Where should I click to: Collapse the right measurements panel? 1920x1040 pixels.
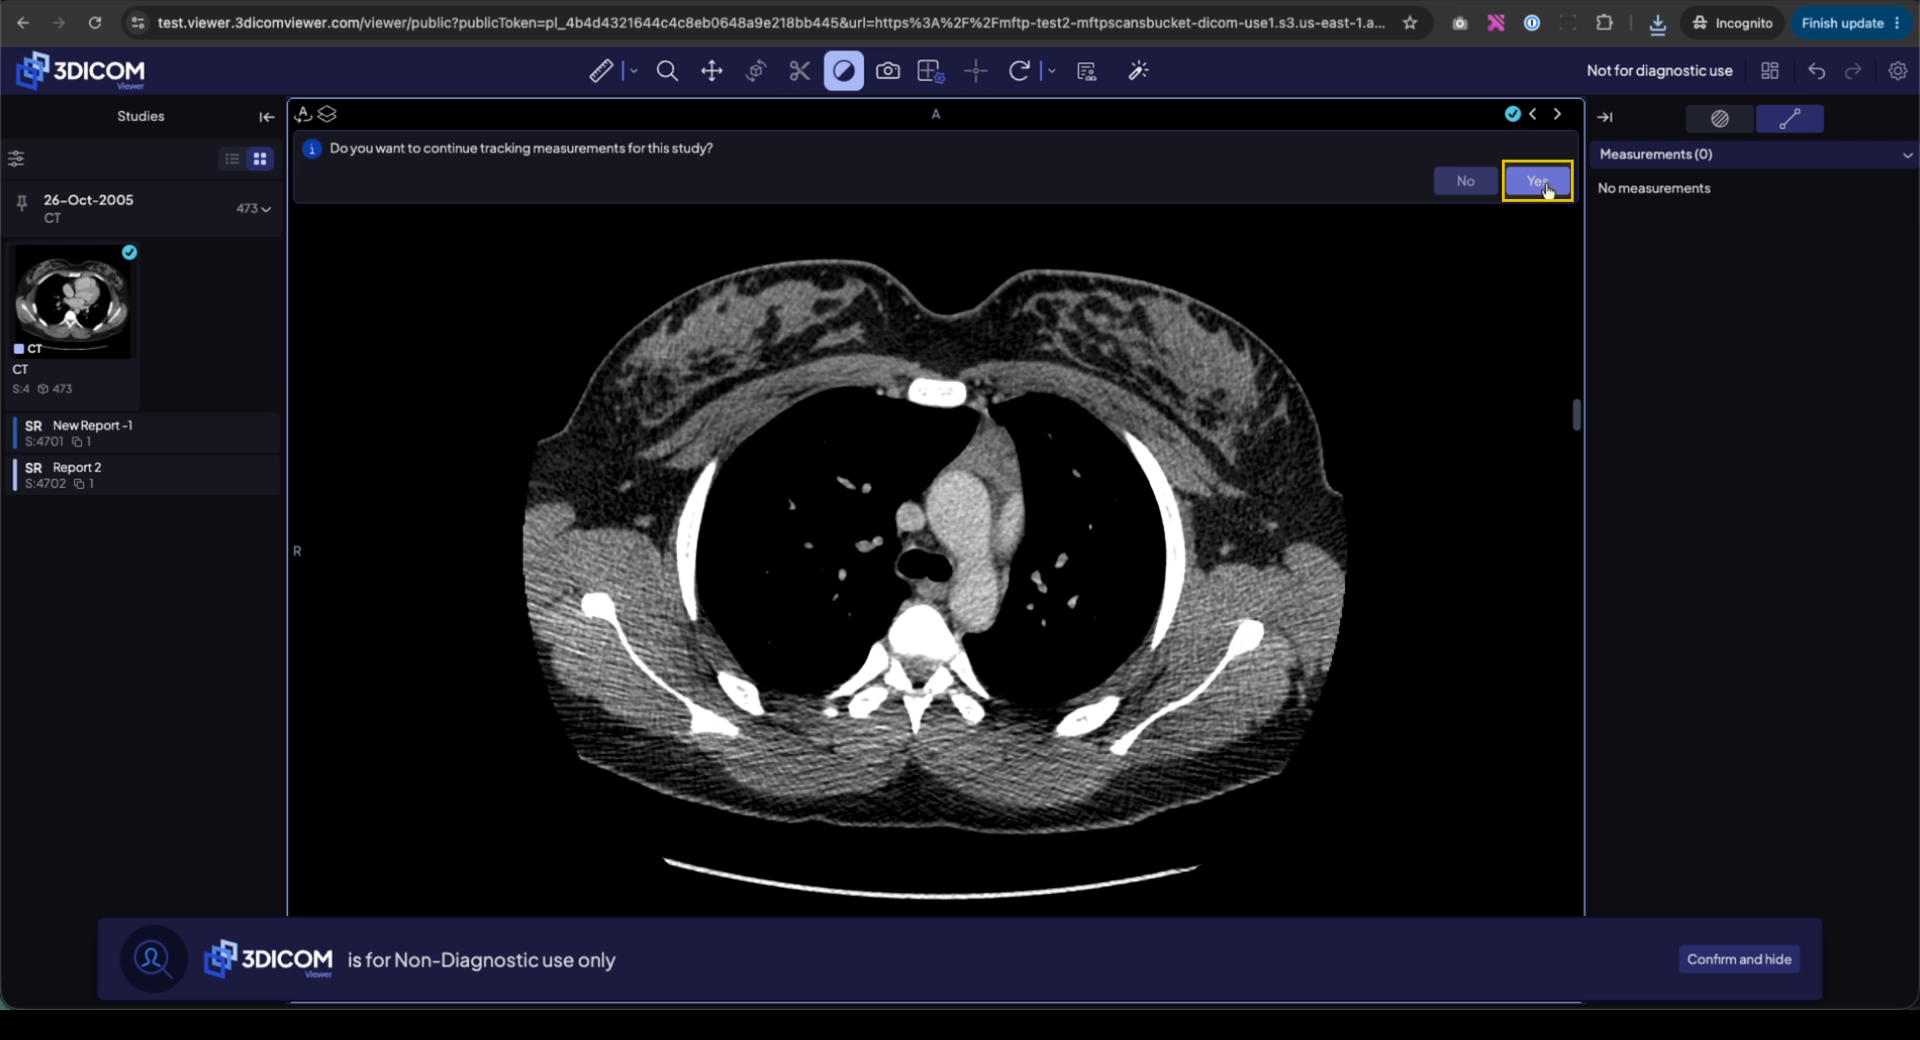tap(1605, 117)
